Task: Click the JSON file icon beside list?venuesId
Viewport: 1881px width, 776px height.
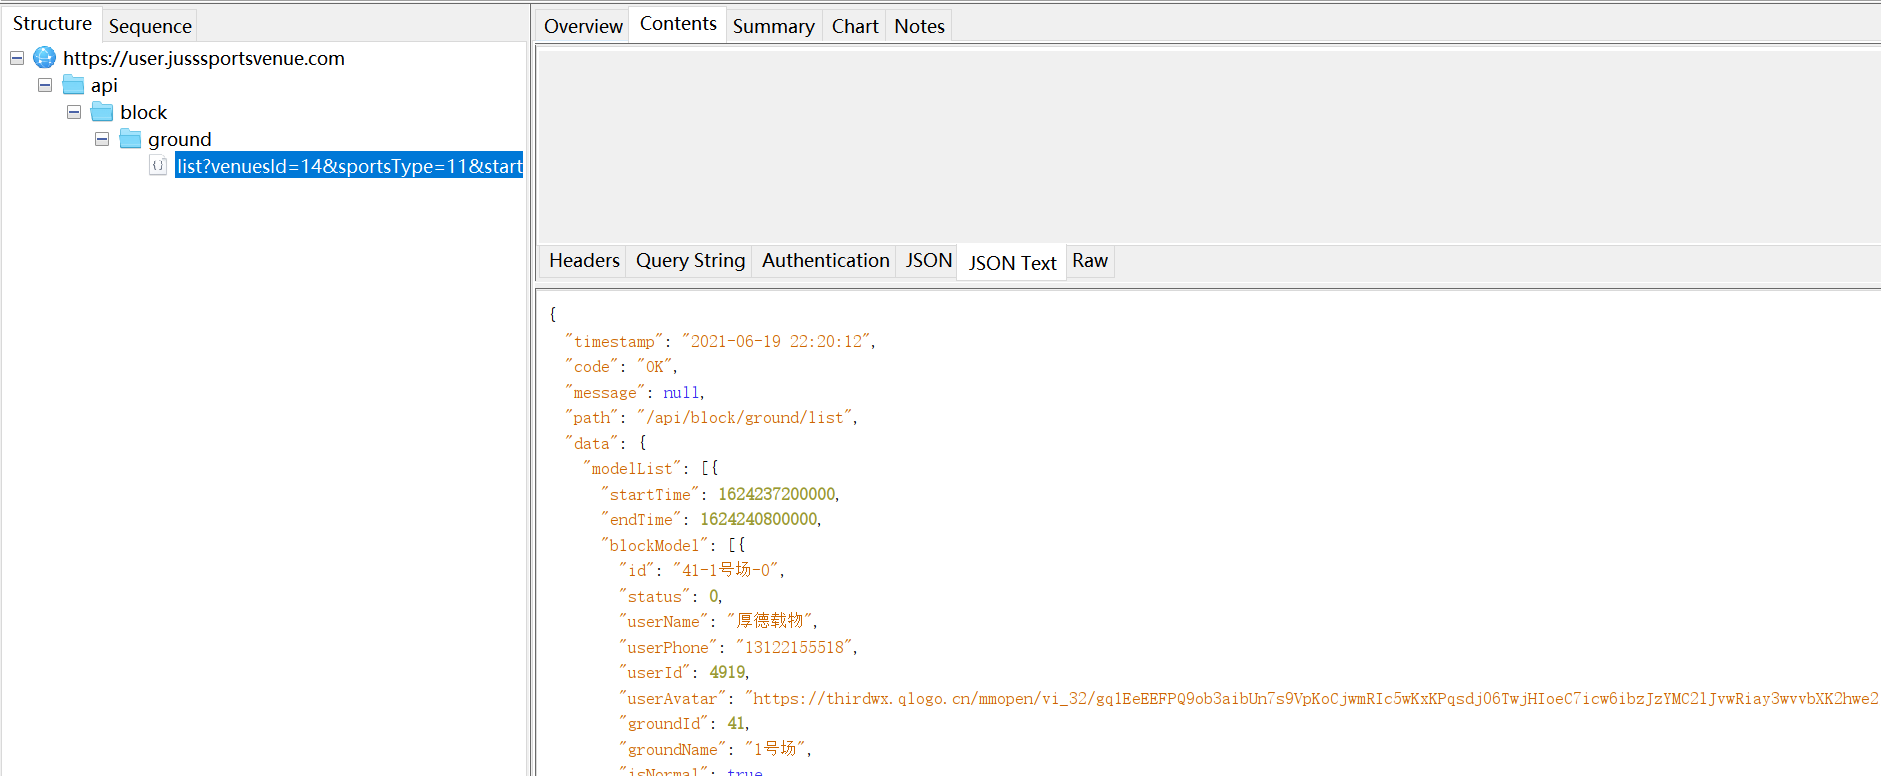Action: (158, 166)
